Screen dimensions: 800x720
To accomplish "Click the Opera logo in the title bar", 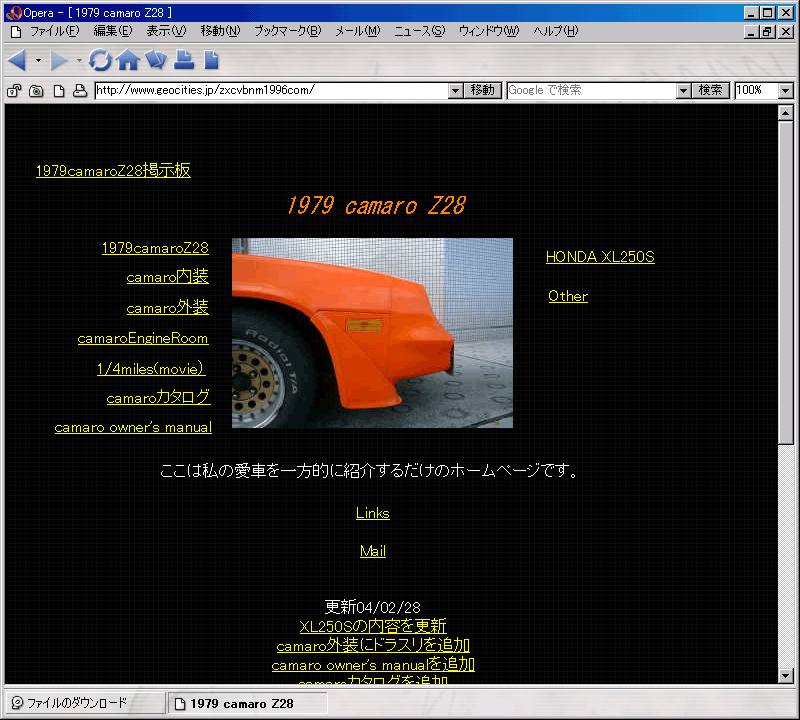I will click(14, 13).
